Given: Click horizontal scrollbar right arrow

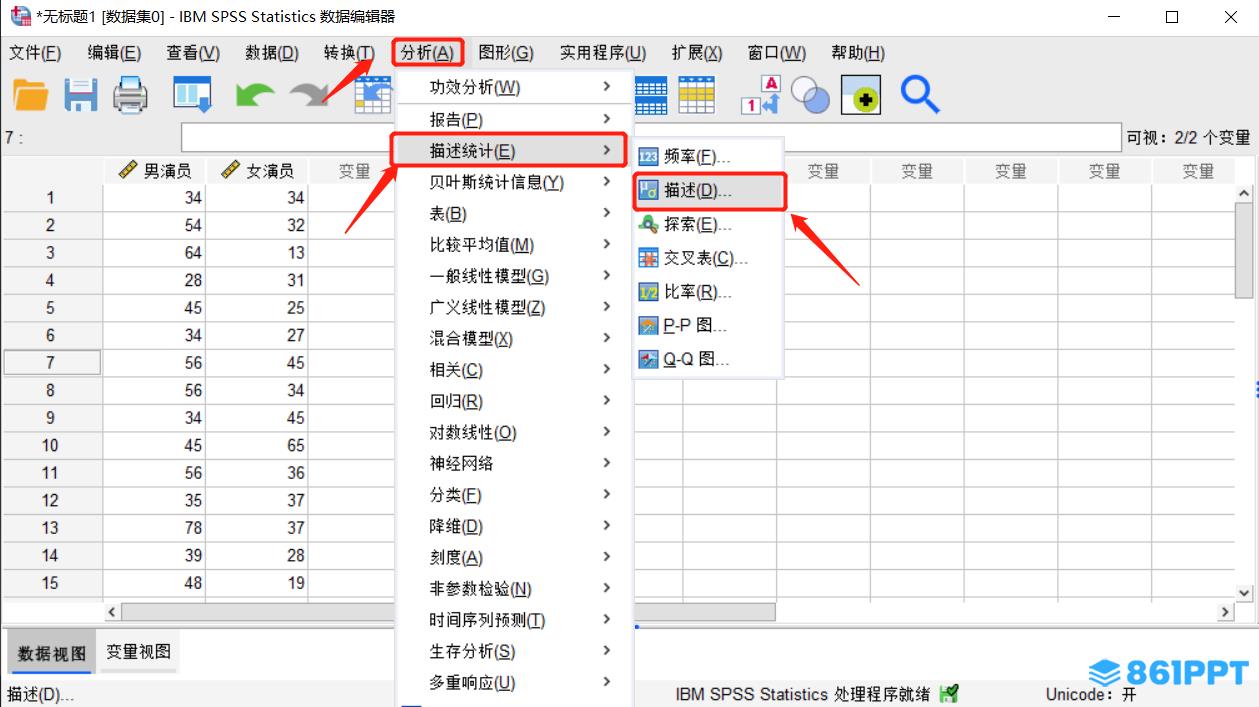Looking at the screenshot, I should [x=1226, y=611].
